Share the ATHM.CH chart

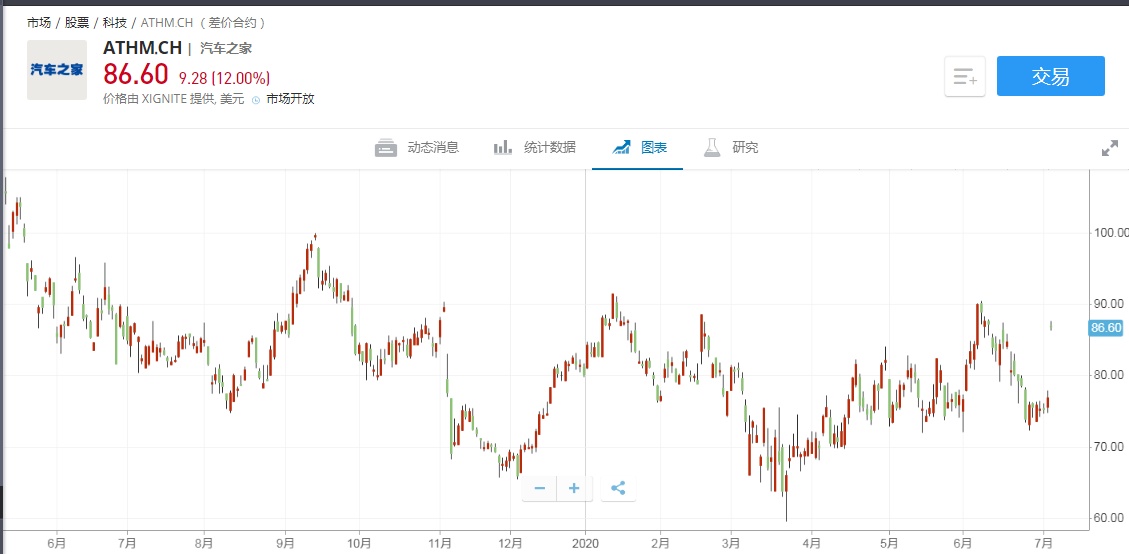[x=618, y=488]
